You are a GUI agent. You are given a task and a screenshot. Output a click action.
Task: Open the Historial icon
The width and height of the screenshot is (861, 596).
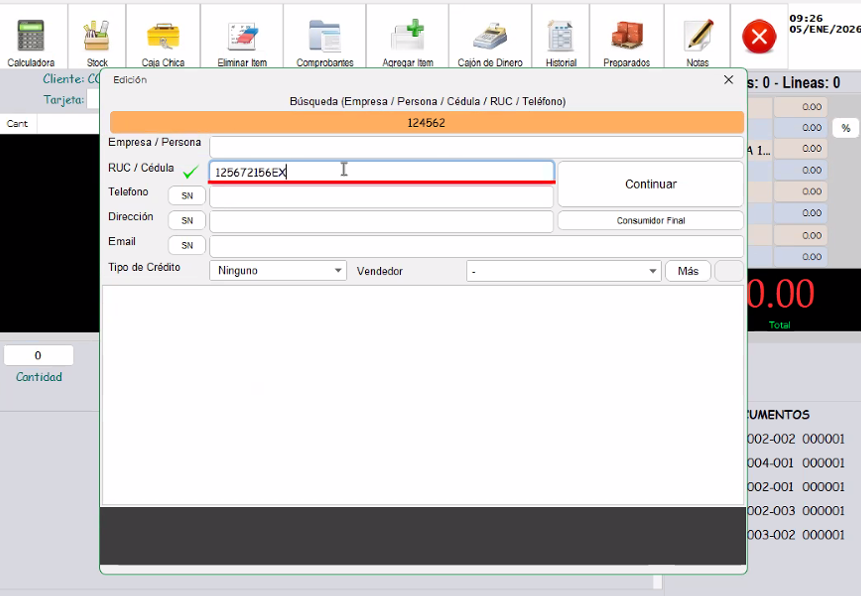[561, 37]
